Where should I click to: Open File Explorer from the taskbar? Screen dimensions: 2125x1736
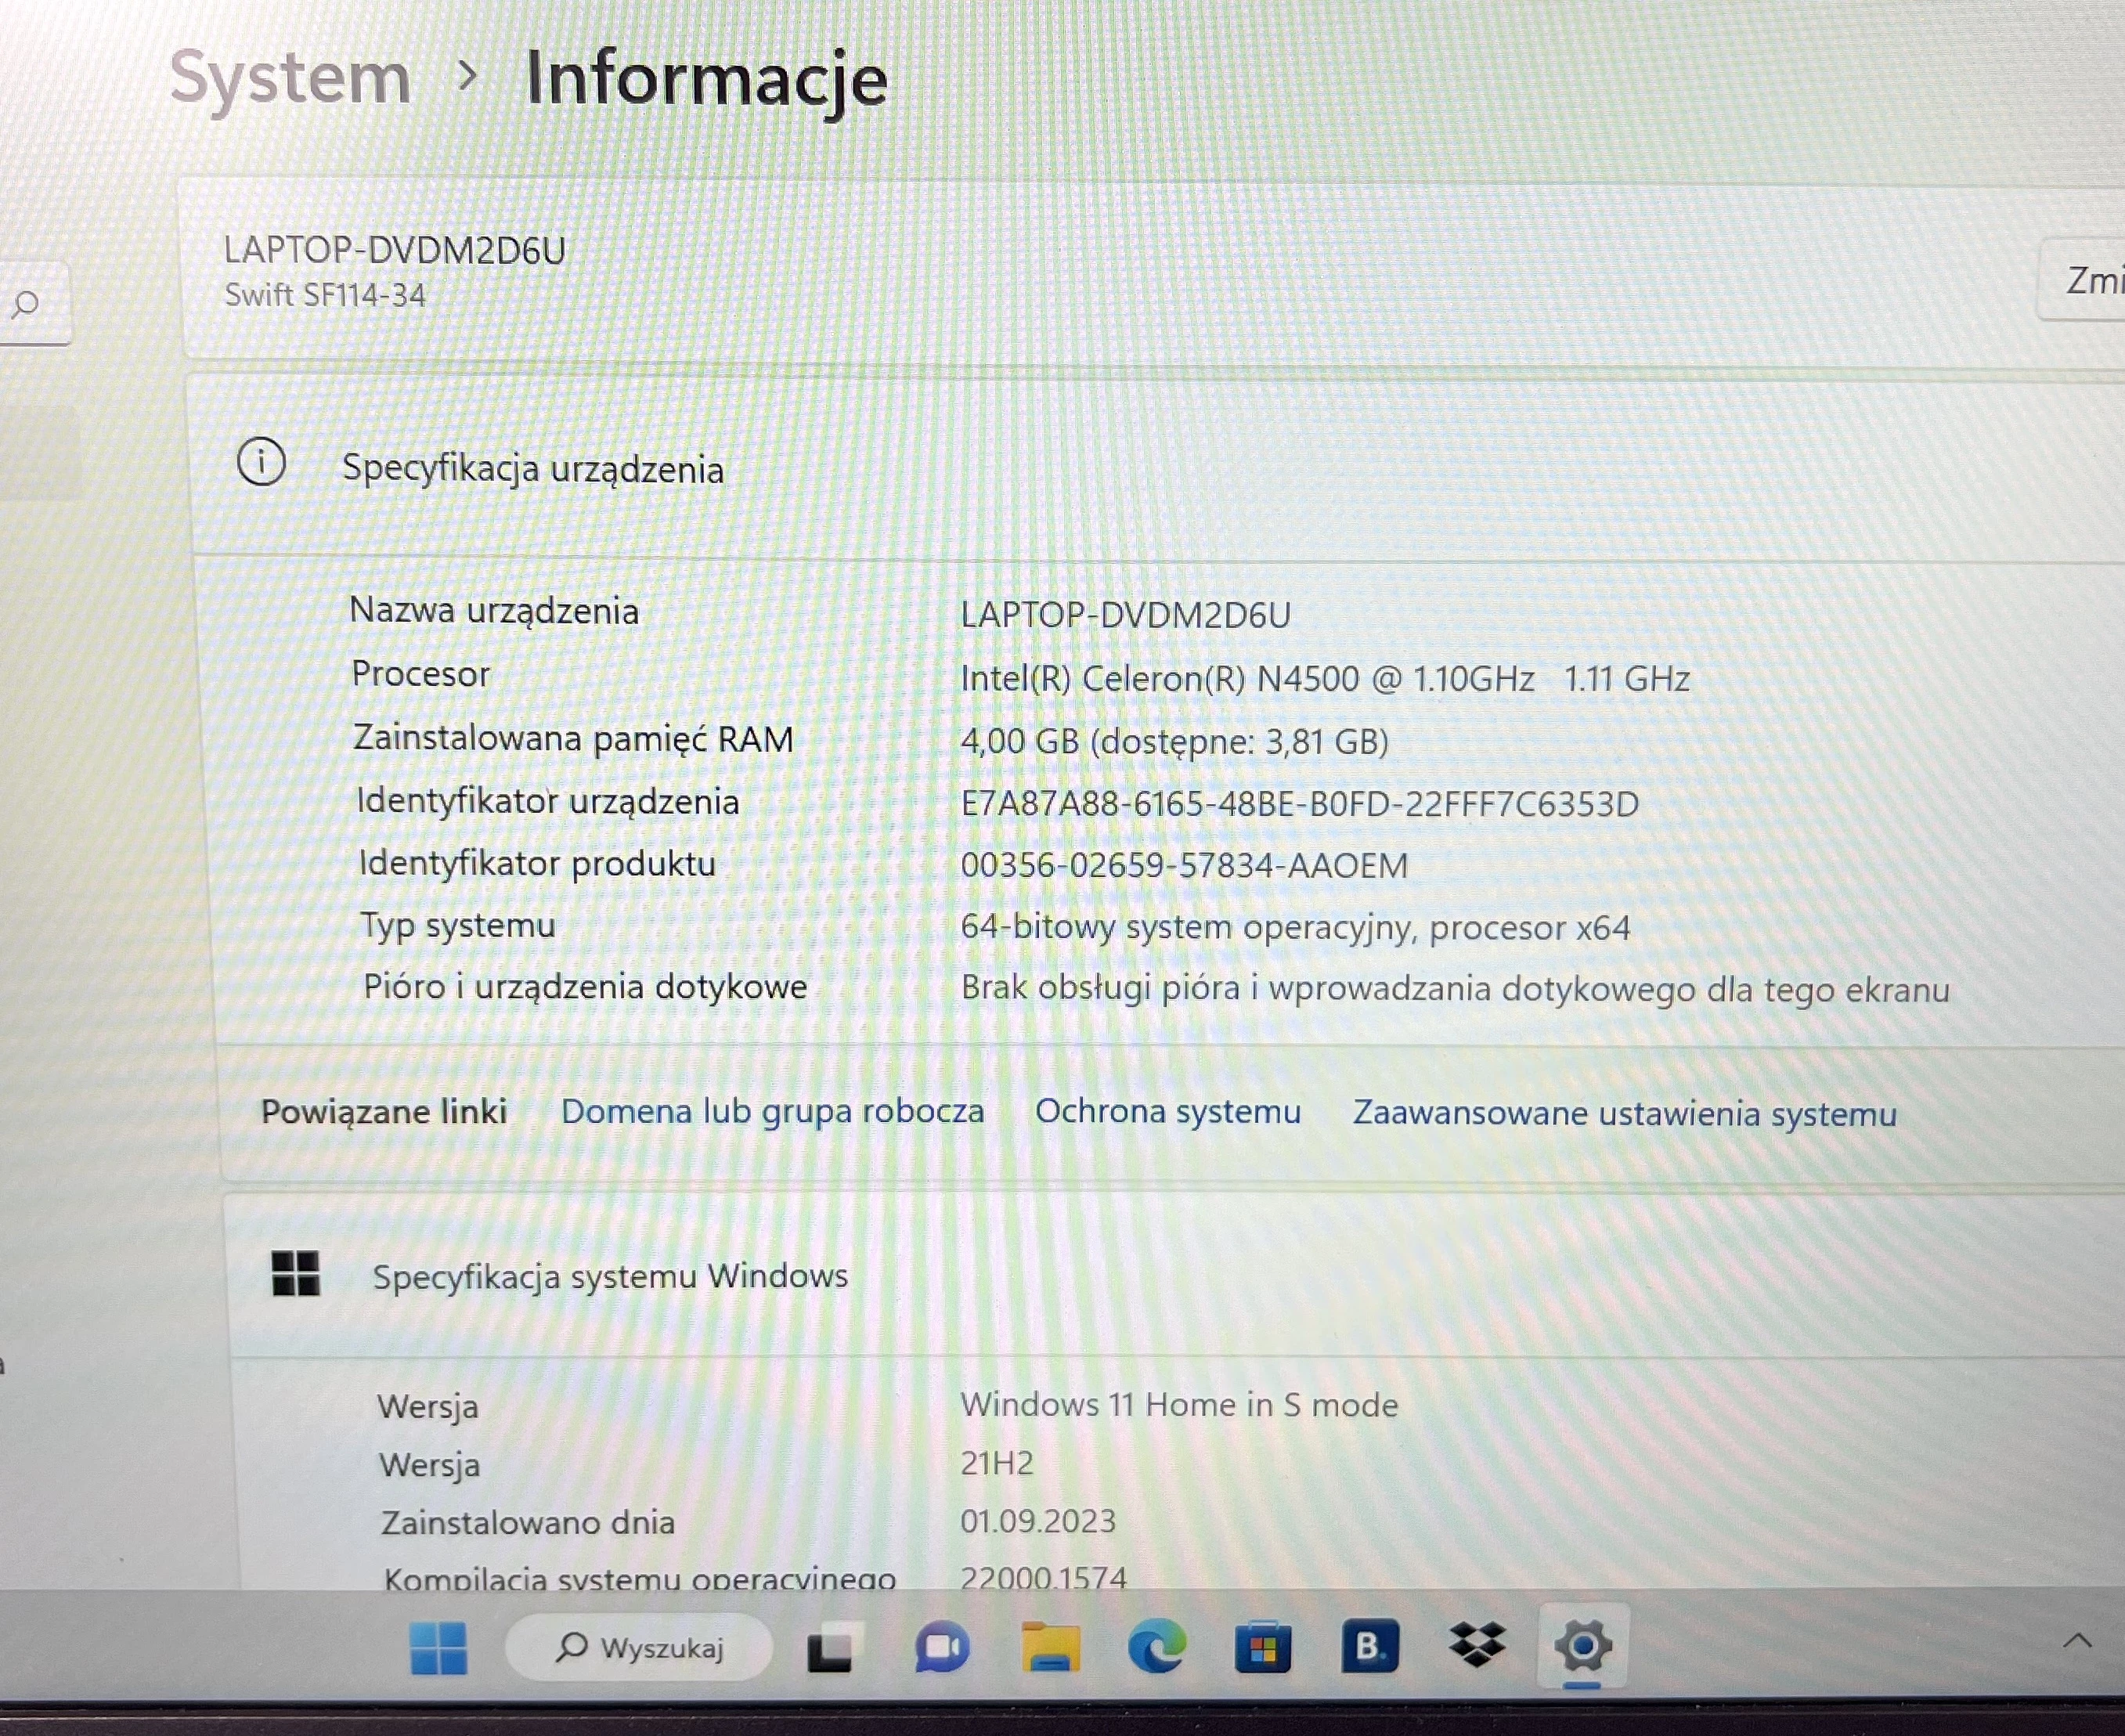coord(1050,1647)
